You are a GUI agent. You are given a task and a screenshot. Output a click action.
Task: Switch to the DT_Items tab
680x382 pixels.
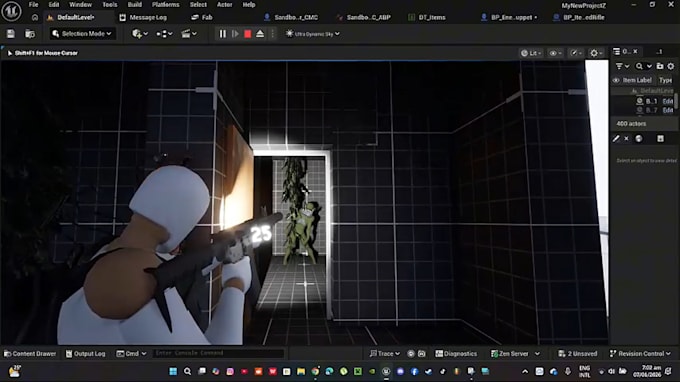[x=427, y=17]
